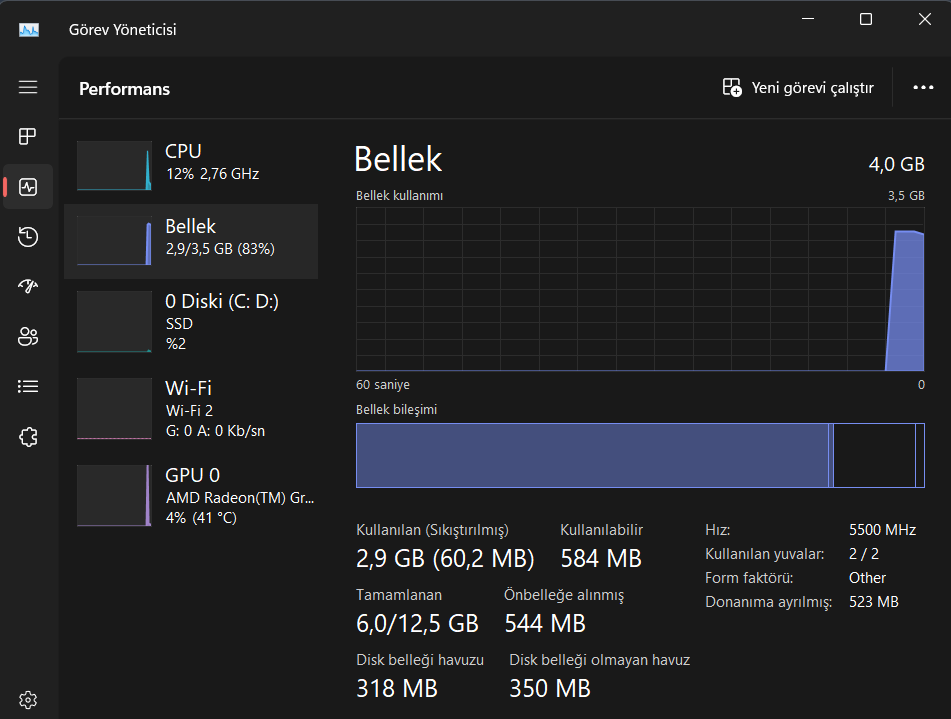Maximize the Görev Yöneticisi window
Viewport: 951px width, 719px height.
click(866, 20)
